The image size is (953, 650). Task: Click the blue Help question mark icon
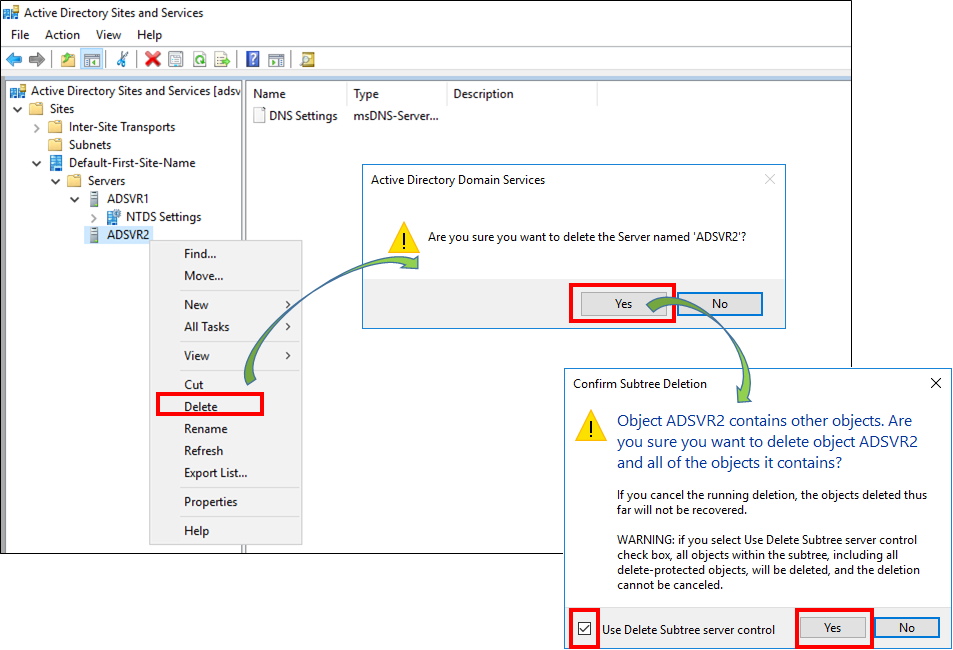pyautogui.click(x=253, y=59)
